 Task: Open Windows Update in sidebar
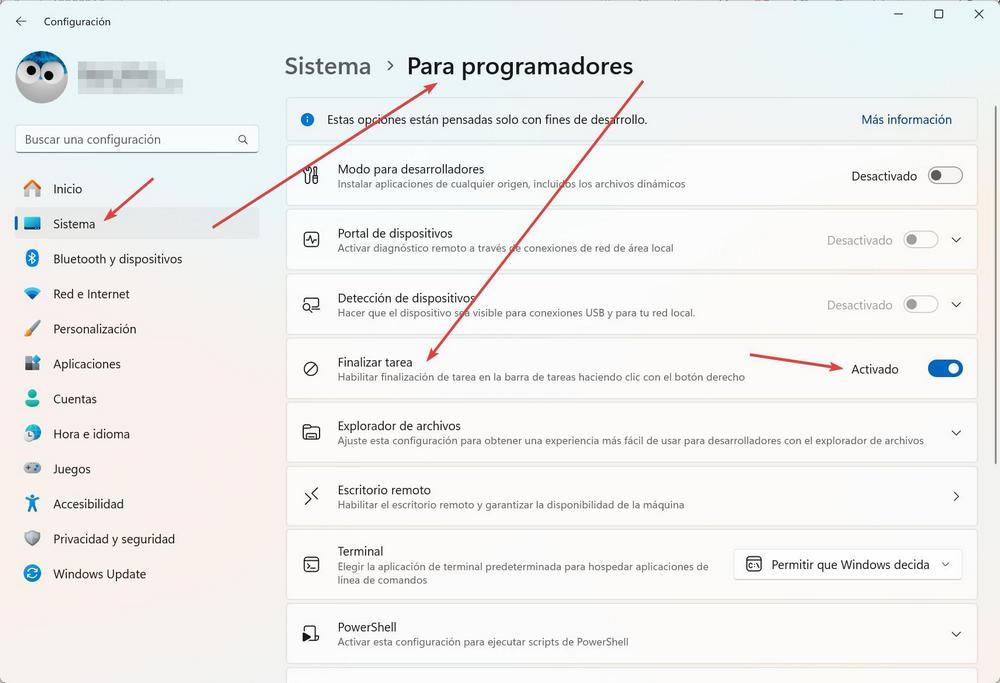pos(137,574)
